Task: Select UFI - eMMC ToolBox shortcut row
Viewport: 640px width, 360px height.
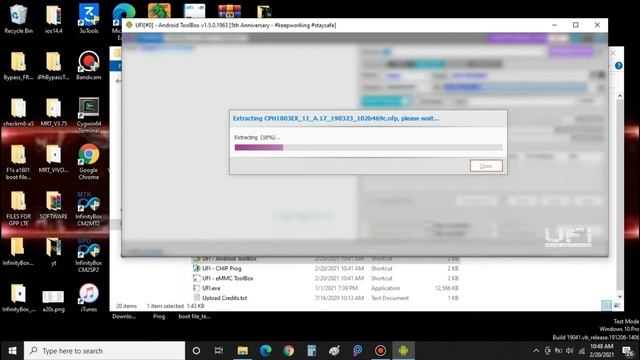Action: click(325, 278)
